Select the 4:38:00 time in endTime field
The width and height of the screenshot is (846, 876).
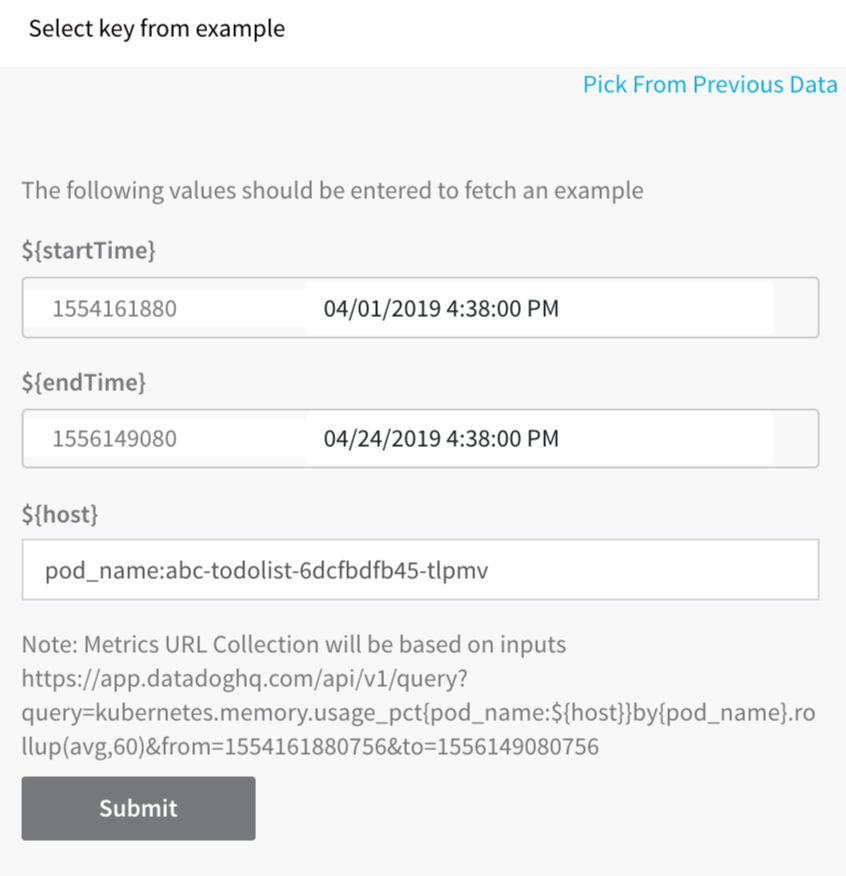478,439
